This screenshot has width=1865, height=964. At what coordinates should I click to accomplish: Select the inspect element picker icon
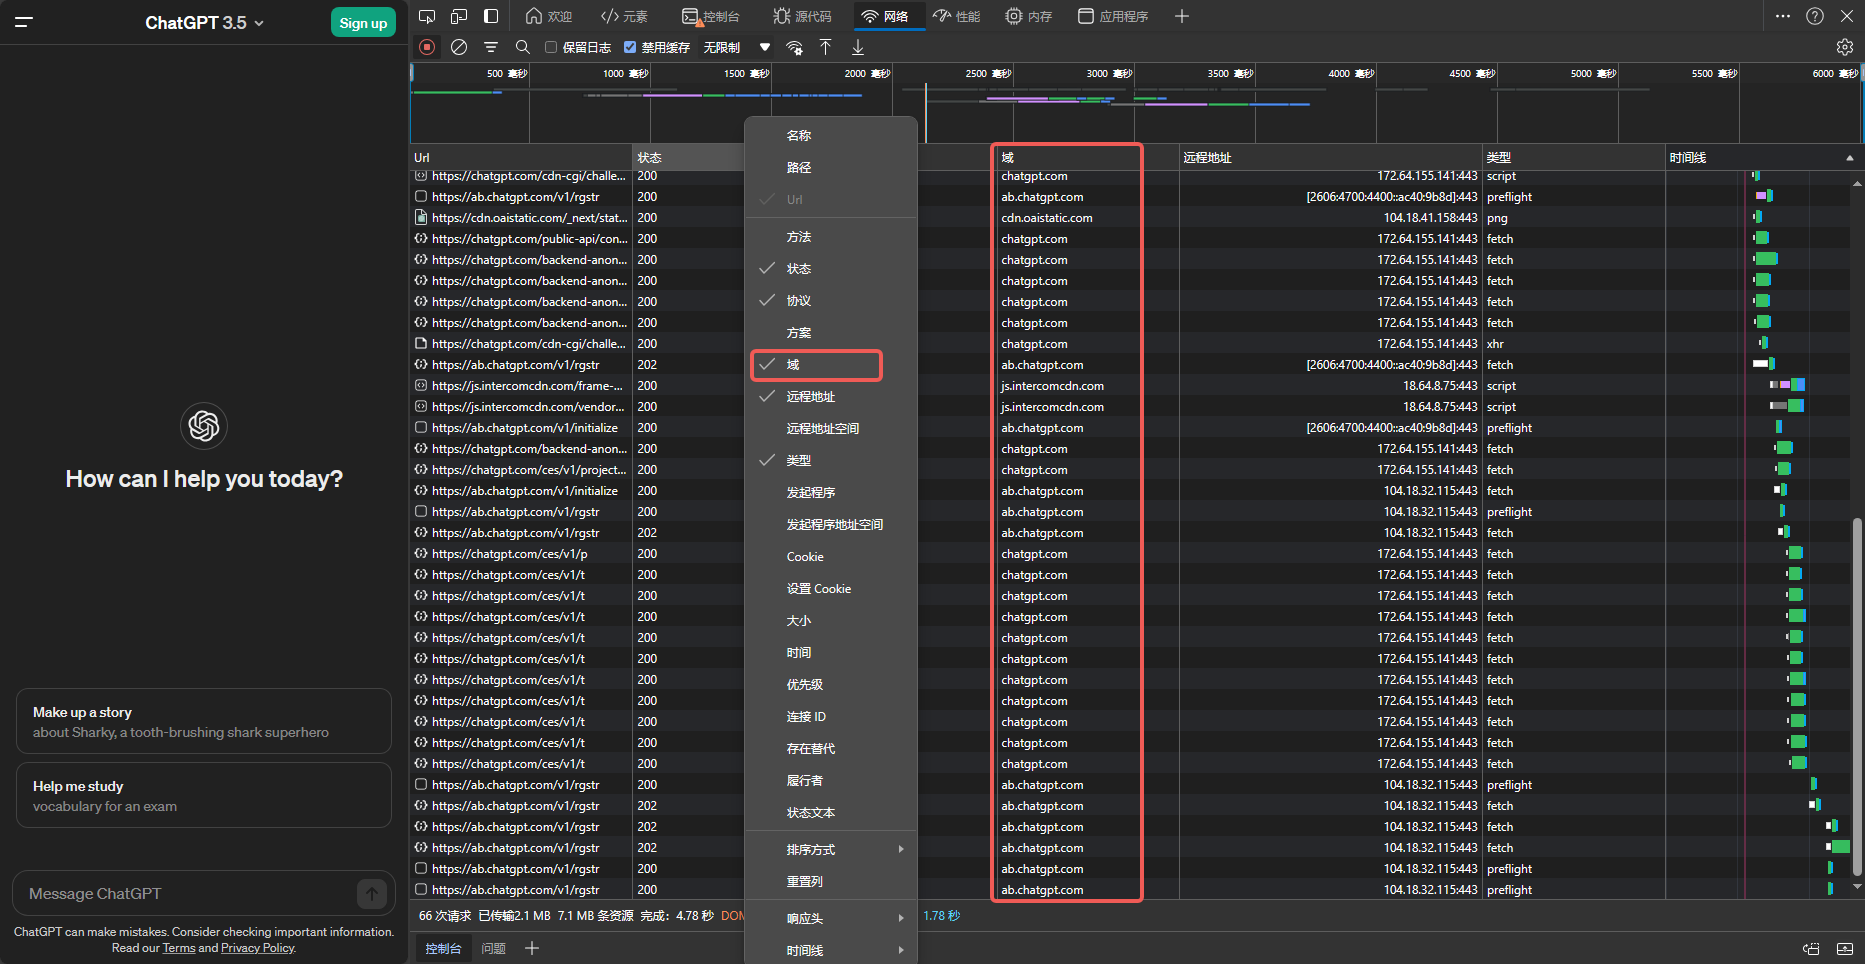click(427, 16)
